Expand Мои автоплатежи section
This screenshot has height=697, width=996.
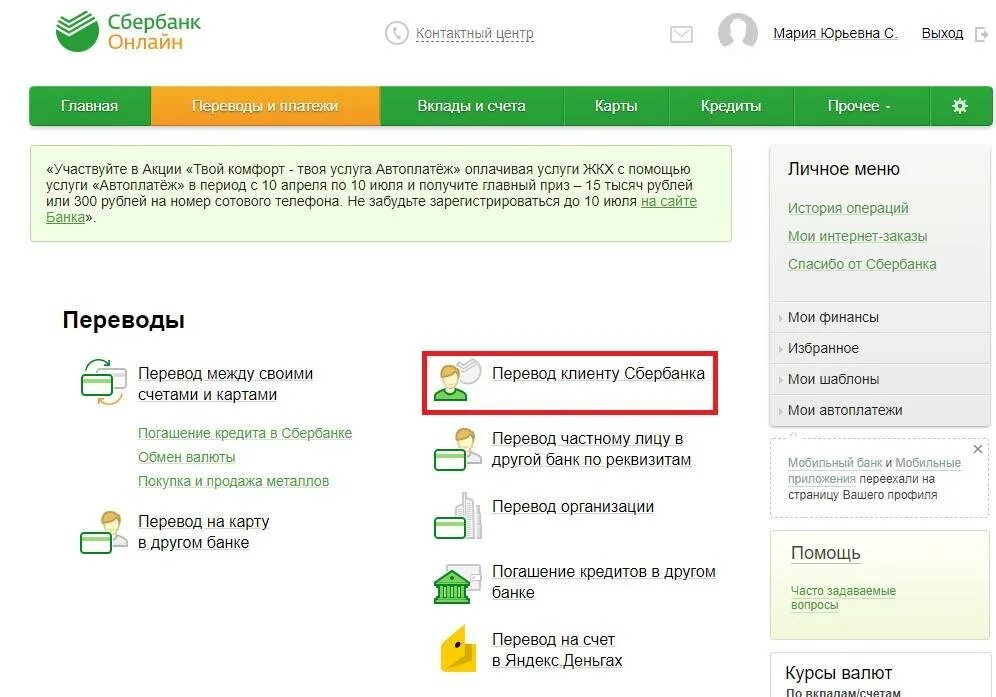(x=880, y=410)
